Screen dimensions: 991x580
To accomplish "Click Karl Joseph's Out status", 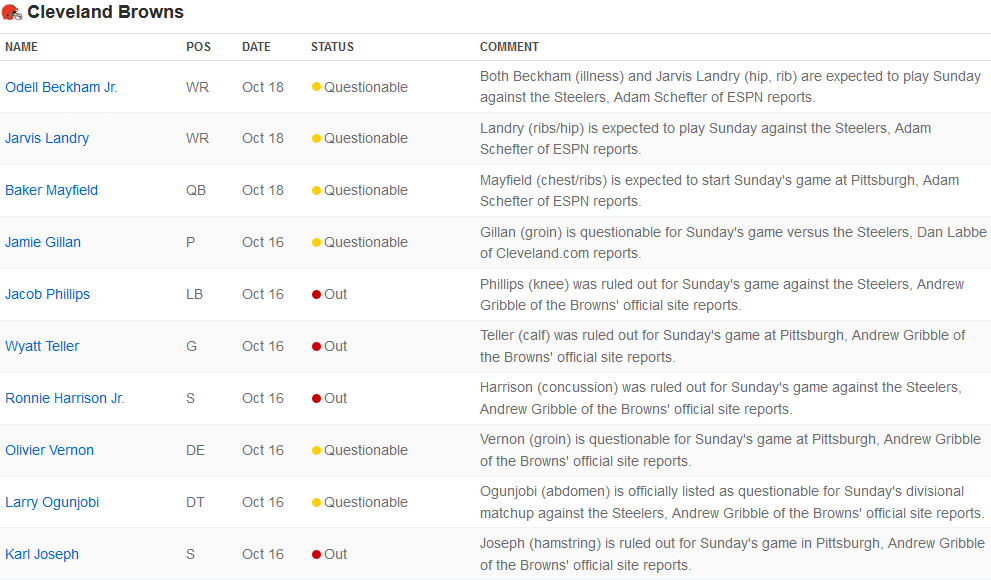I will coord(329,554).
